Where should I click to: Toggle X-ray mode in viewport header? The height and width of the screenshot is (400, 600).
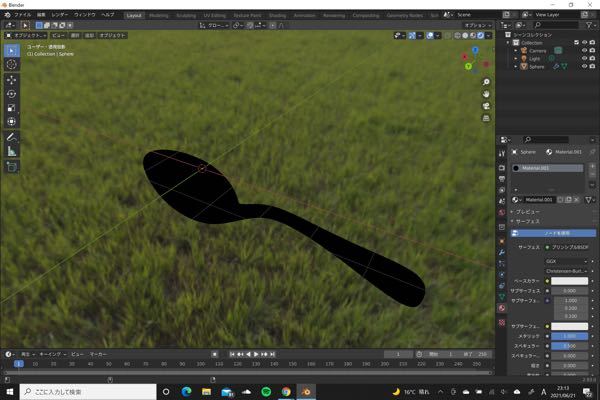click(x=447, y=36)
